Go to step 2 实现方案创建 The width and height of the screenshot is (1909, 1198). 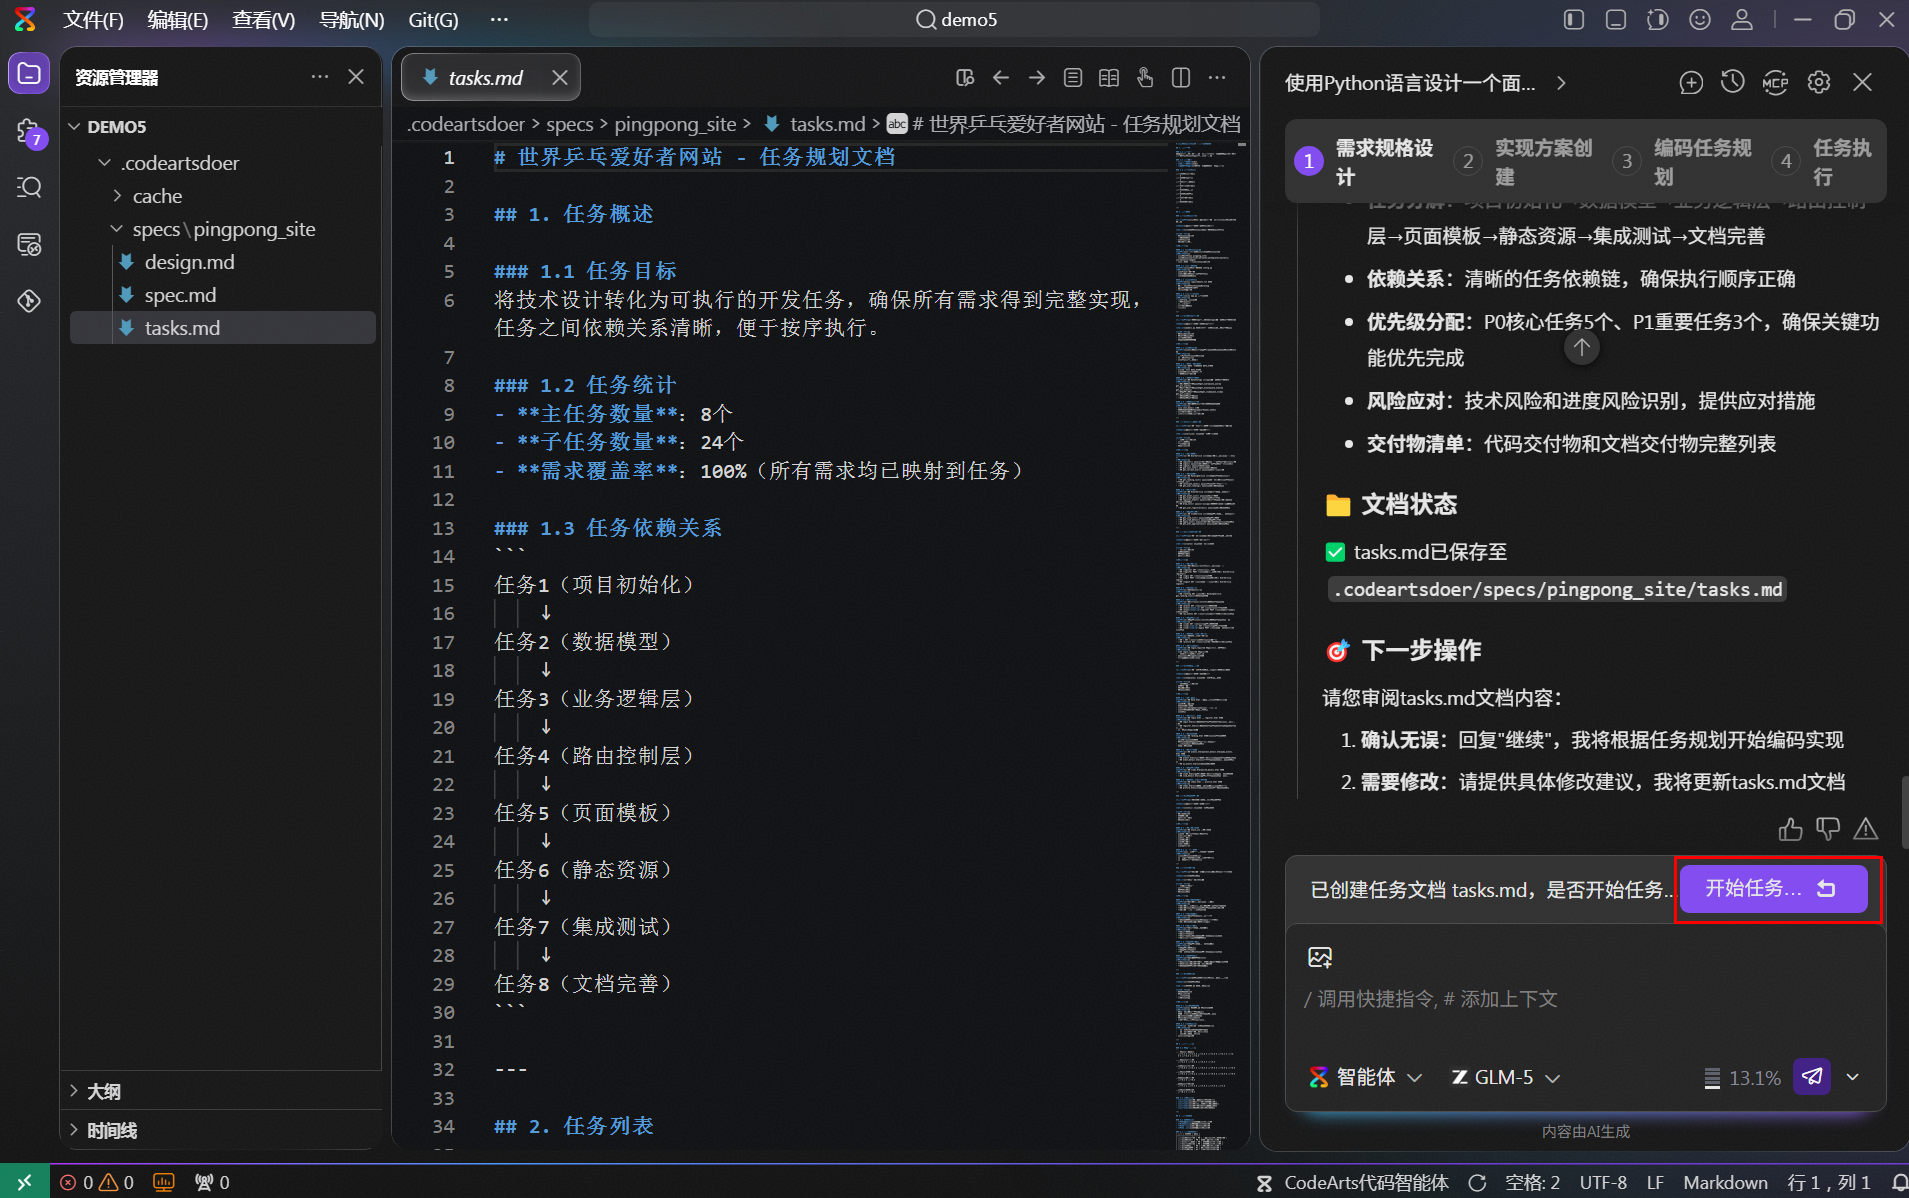click(x=1525, y=162)
